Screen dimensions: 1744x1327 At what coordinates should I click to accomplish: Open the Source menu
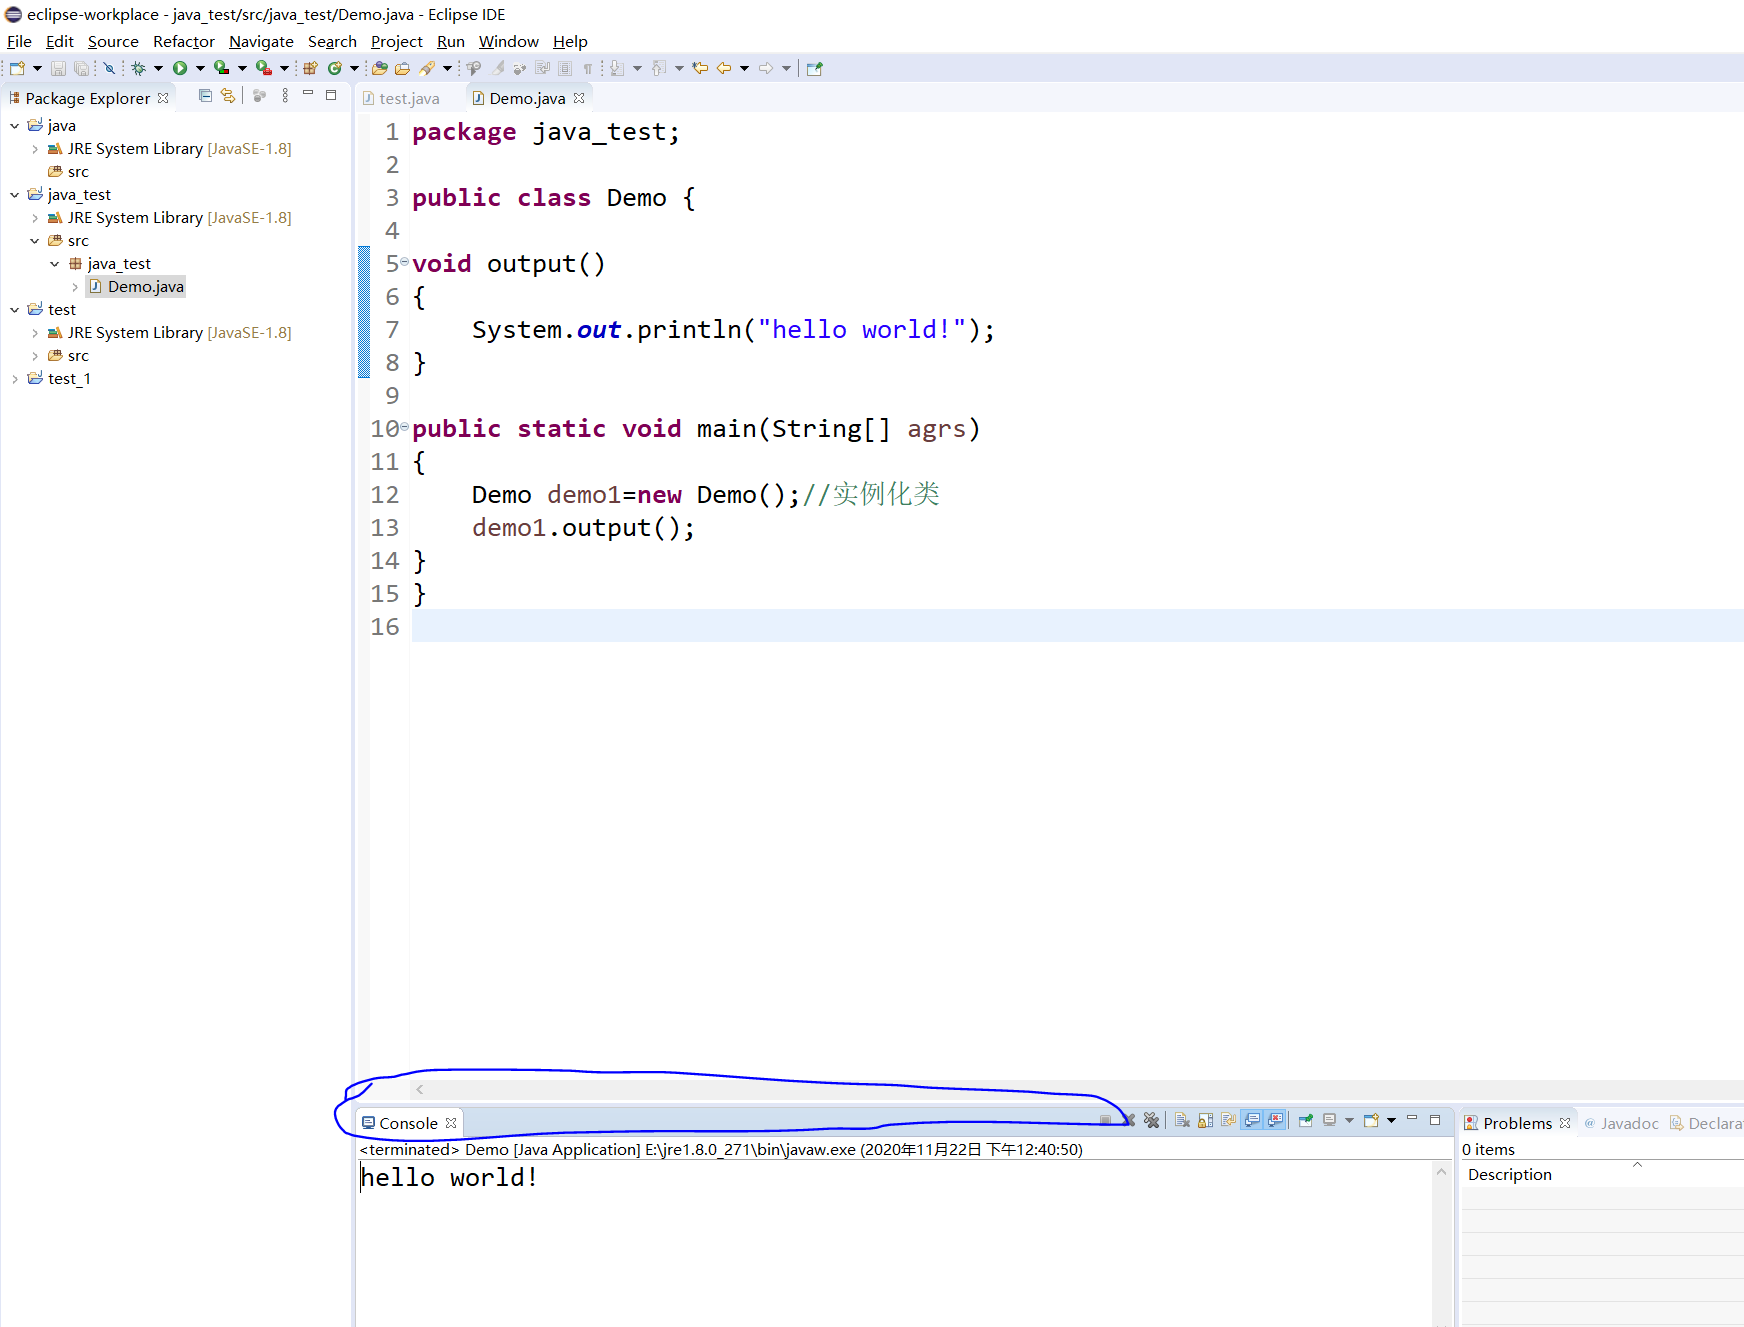point(113,41)
